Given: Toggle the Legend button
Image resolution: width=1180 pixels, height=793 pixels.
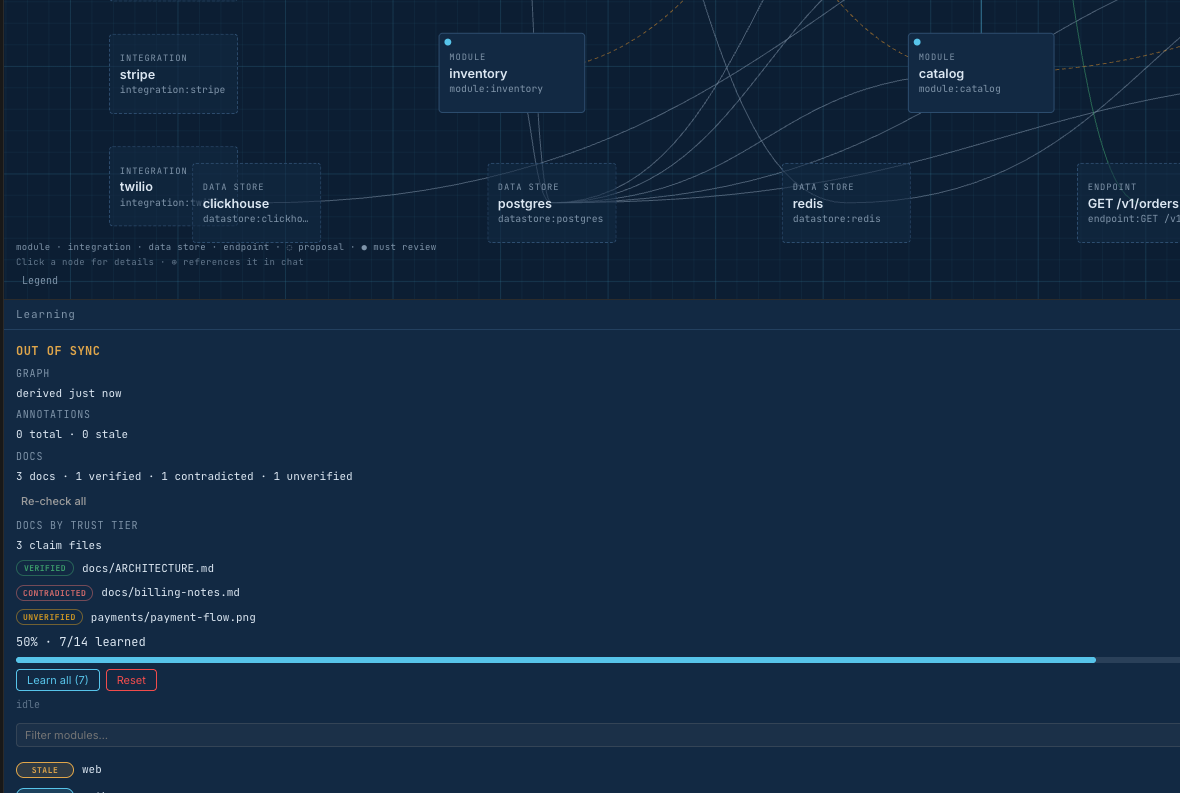Looking at the screenshot, I should (x=40, y=281).
